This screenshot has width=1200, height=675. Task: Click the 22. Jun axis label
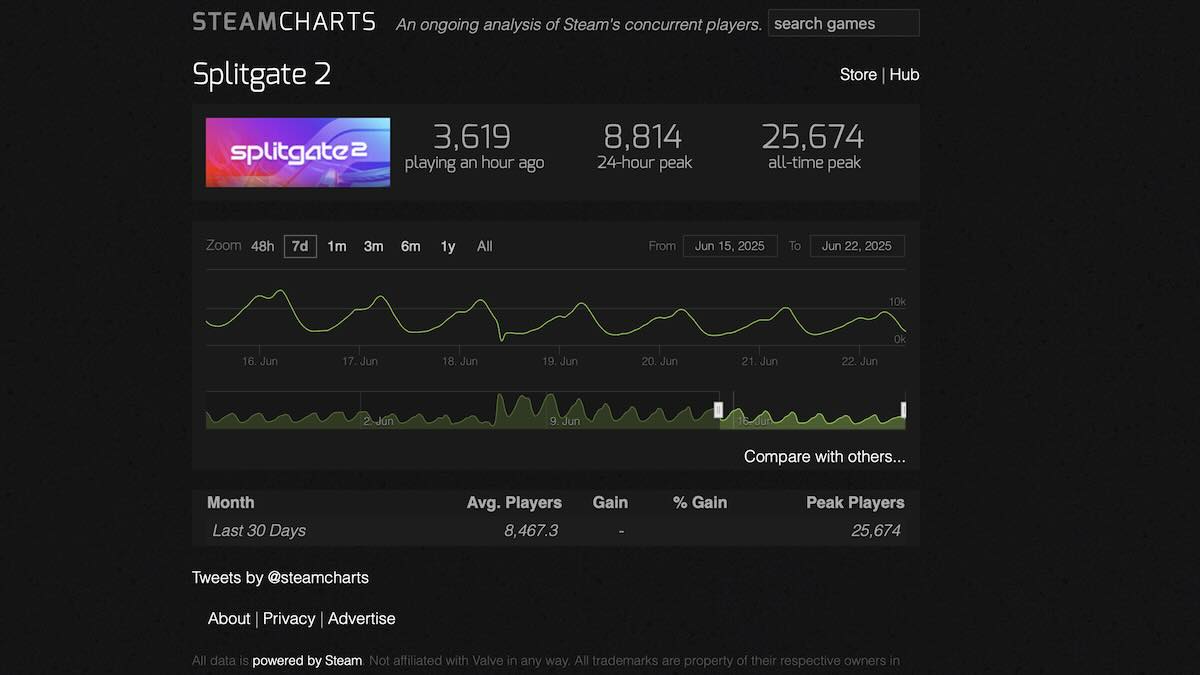pos(861,361)
